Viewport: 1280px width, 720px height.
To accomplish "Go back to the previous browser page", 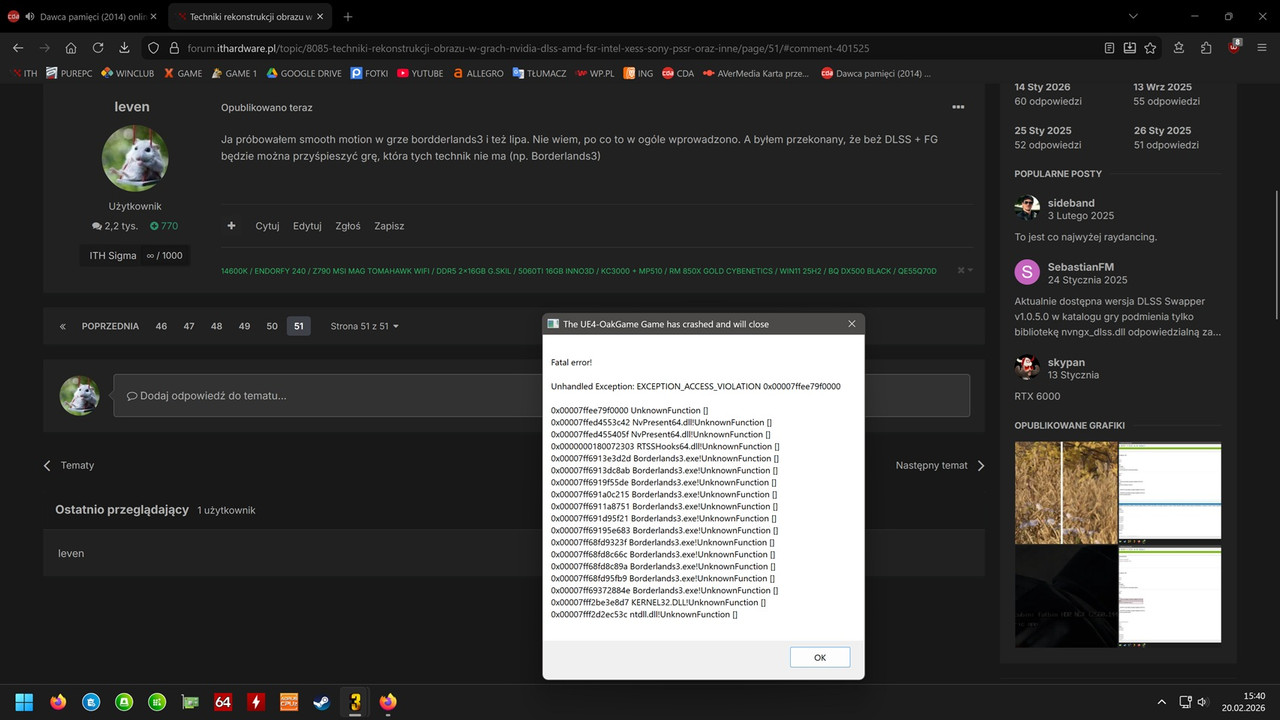I will 18,48.
